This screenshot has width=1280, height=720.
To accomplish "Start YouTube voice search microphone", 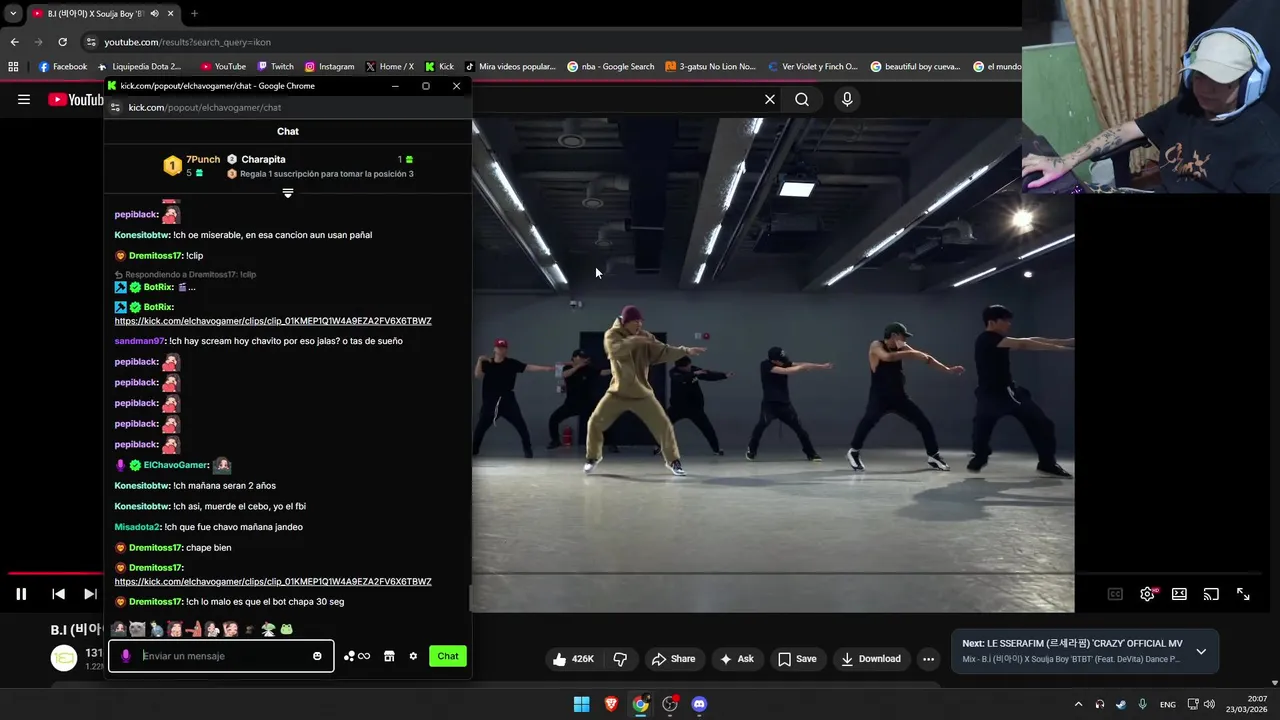I will (847, 99).
